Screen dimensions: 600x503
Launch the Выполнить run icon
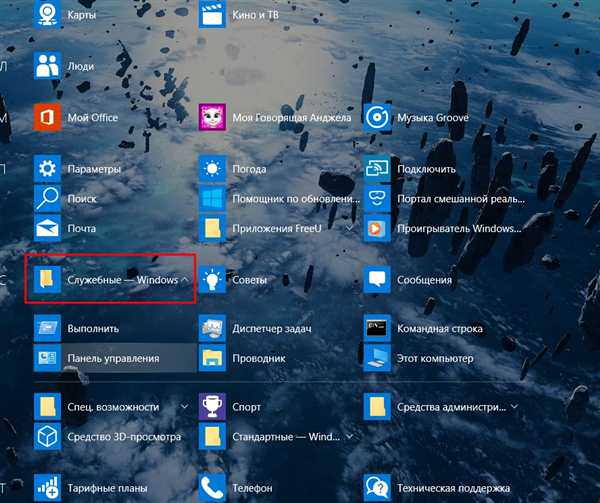click(47, 328)
